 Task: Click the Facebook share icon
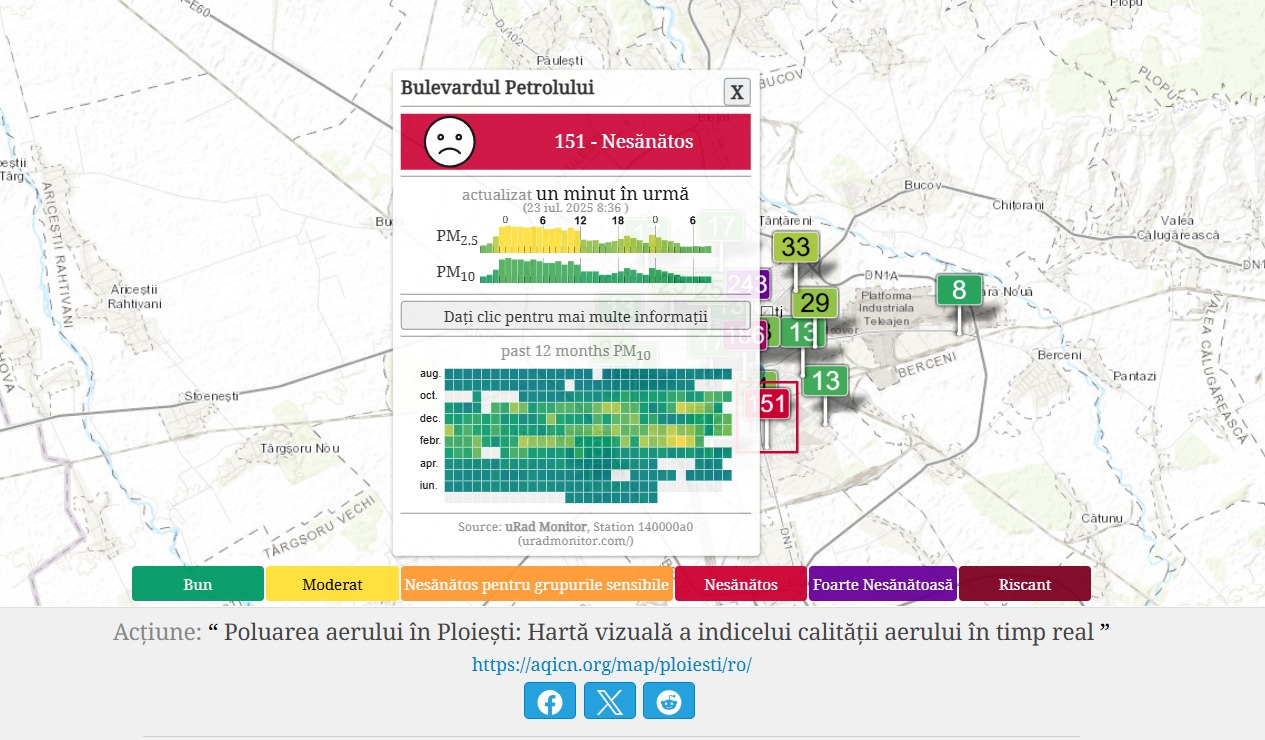click(549, 701)
